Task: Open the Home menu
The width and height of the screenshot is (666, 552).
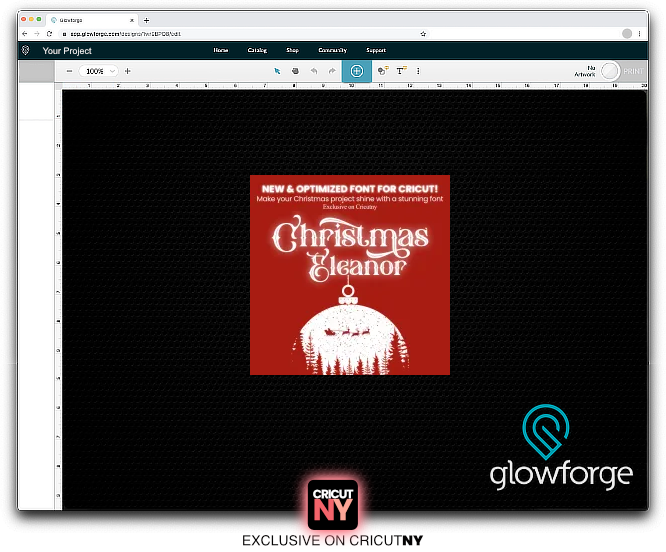Action: tap(221, 50)
